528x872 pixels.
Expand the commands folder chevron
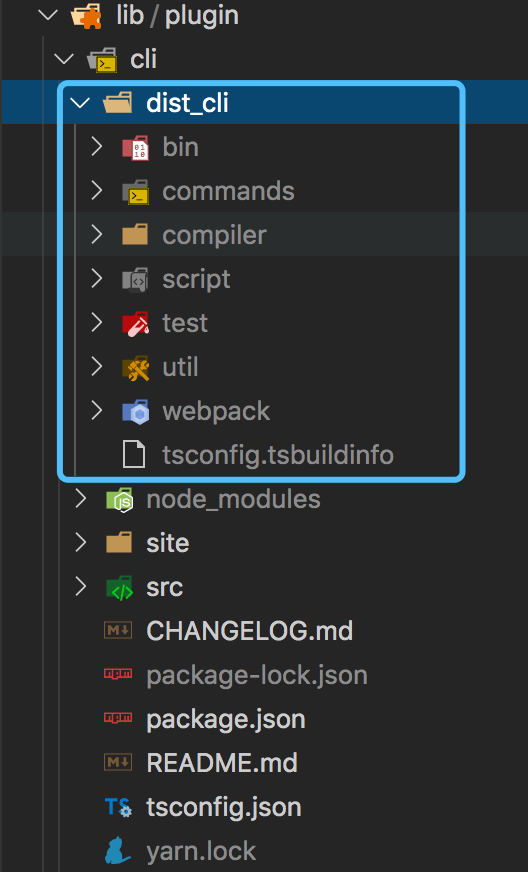click(97, 191)
